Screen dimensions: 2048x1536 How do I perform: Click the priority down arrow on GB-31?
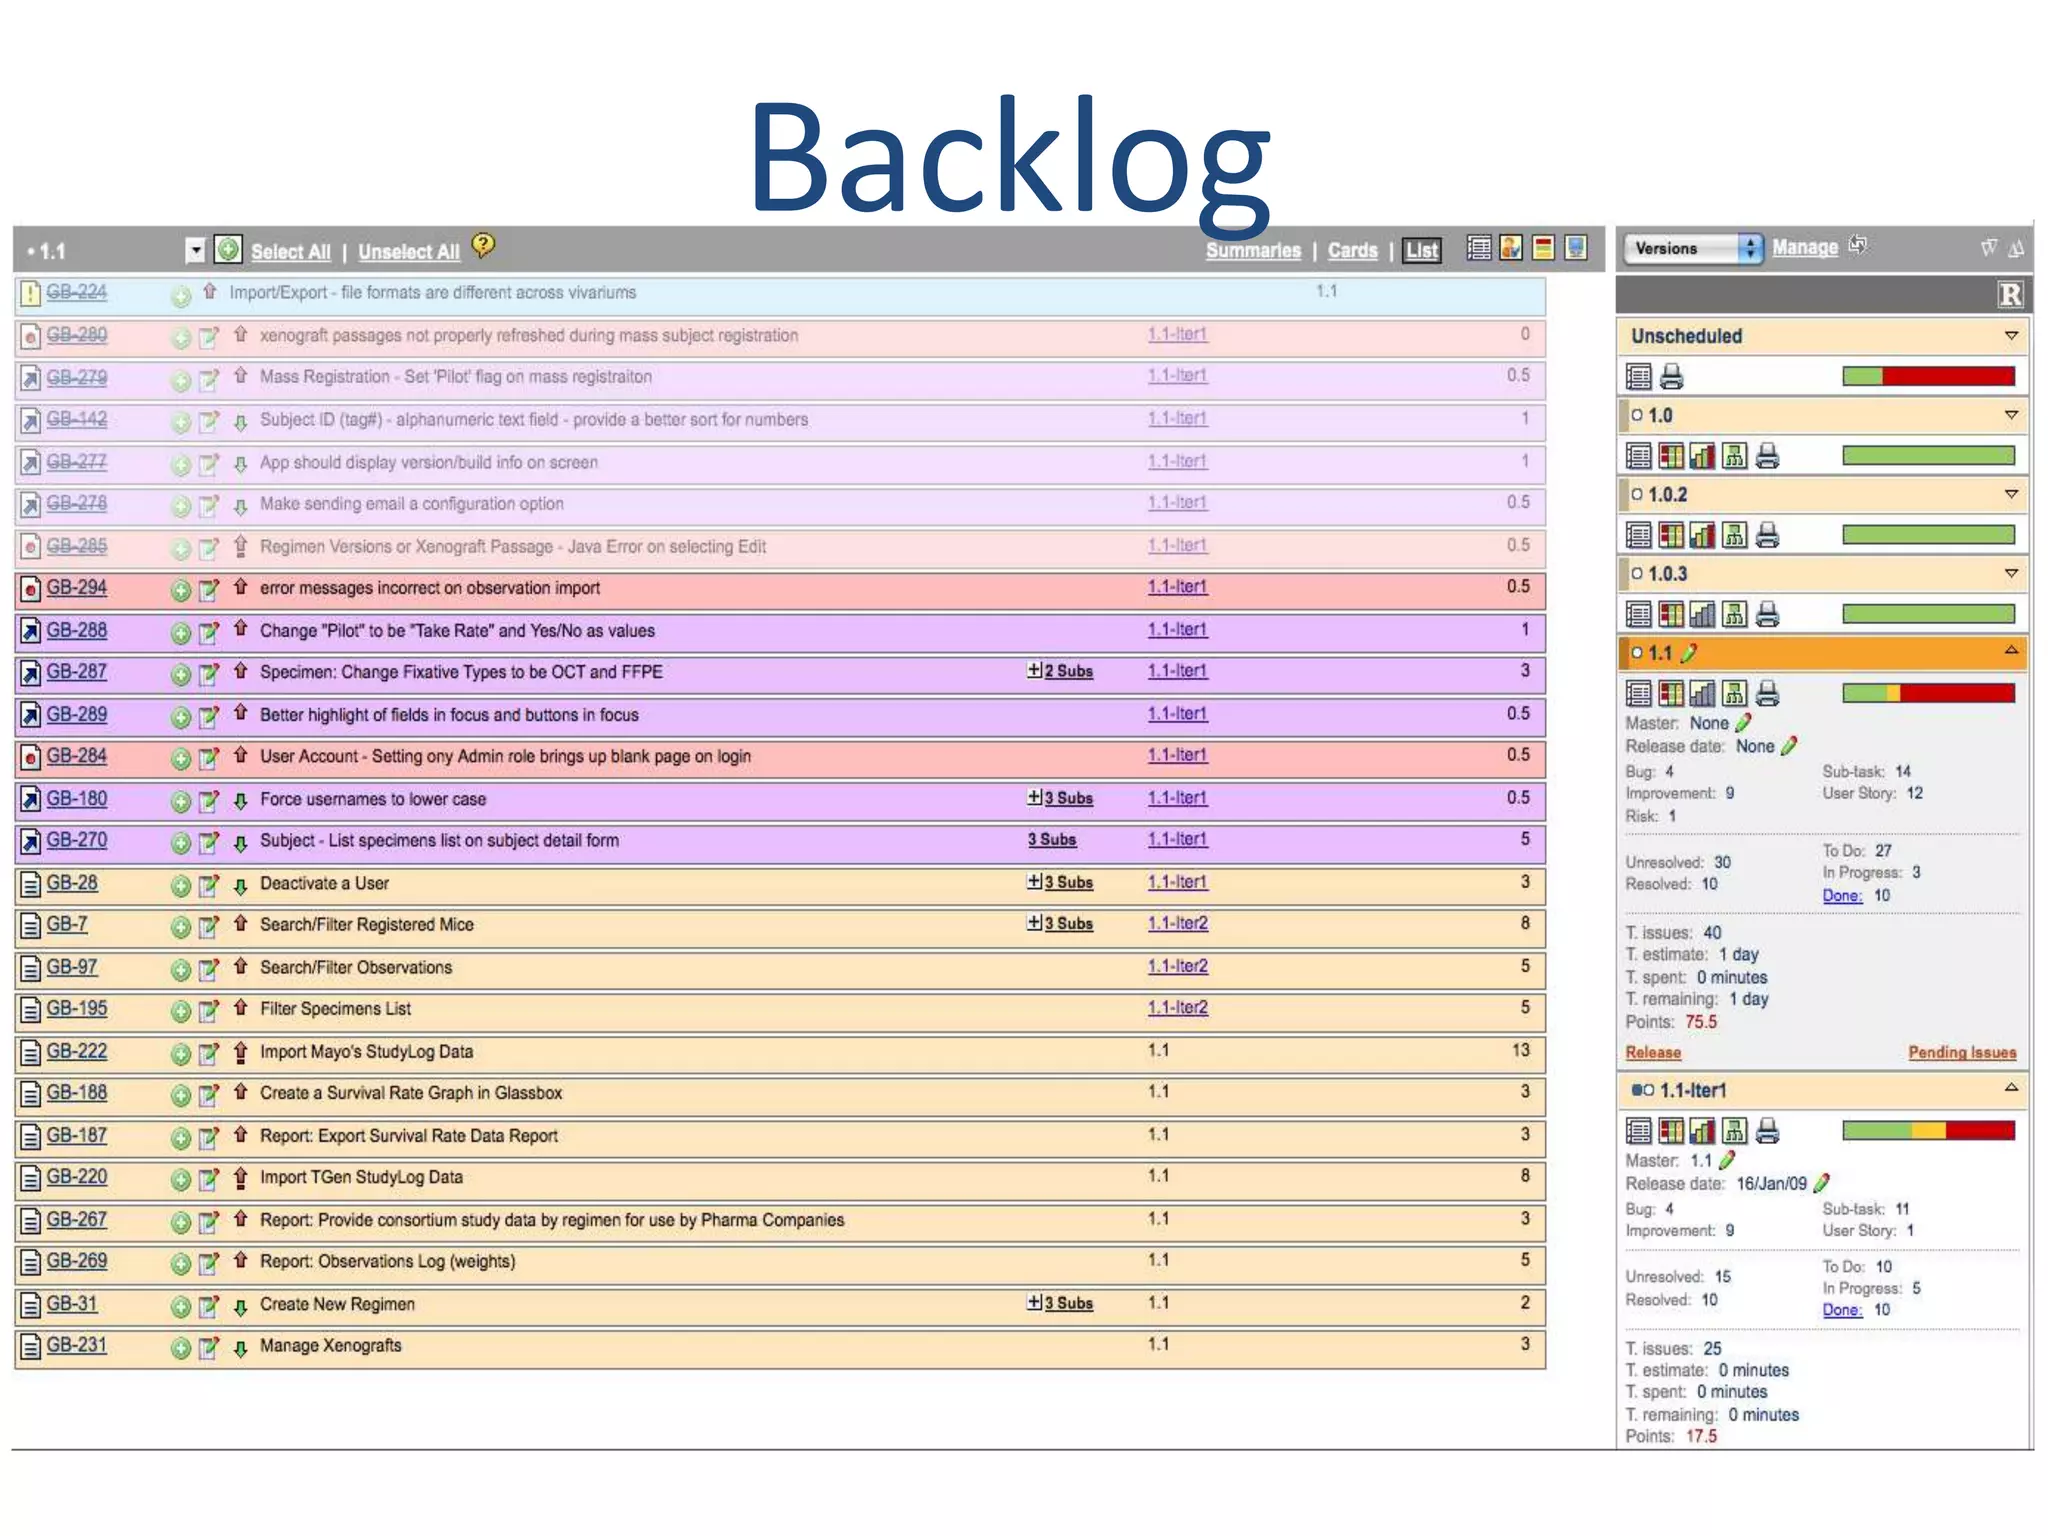[x=240, y=1307]
